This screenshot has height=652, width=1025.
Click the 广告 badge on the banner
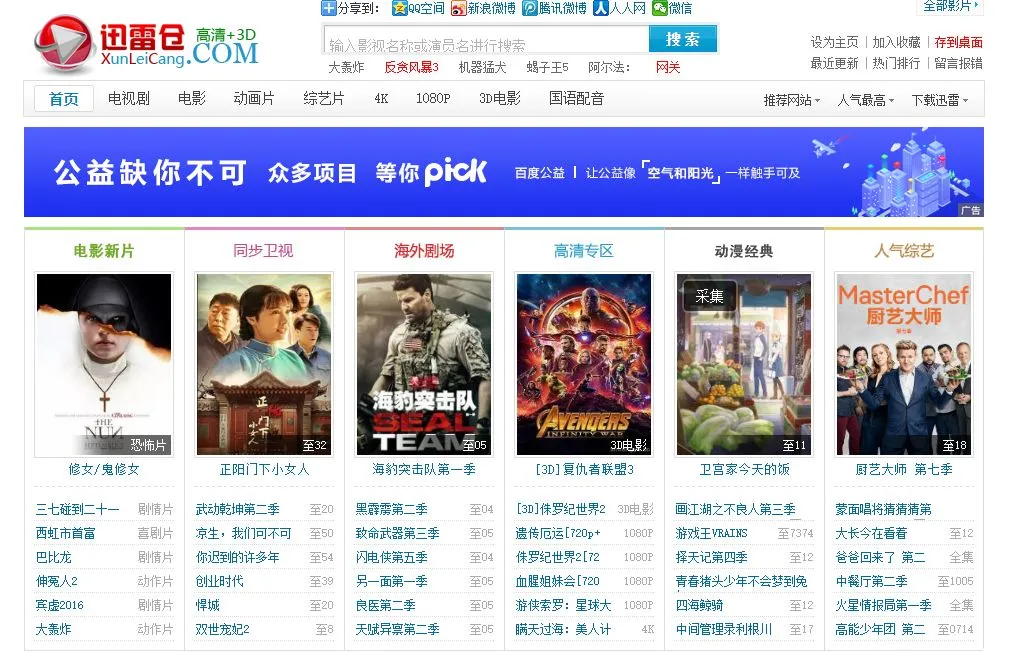(x=970, y=210)
